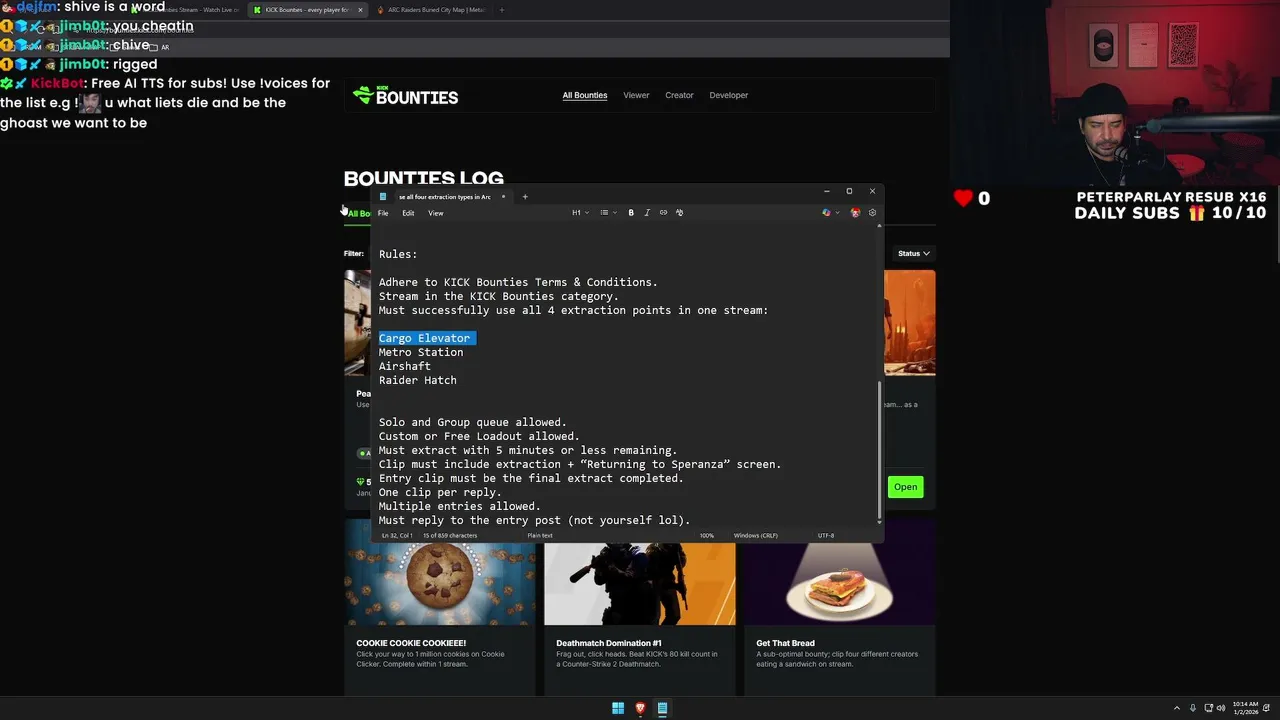Click the microphone tray icon

coord(1192,708)
